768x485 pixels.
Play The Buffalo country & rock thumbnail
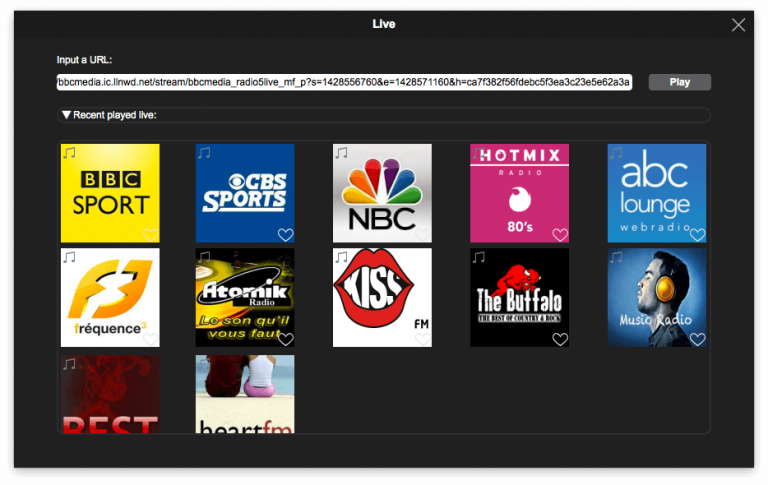point(519,297)
